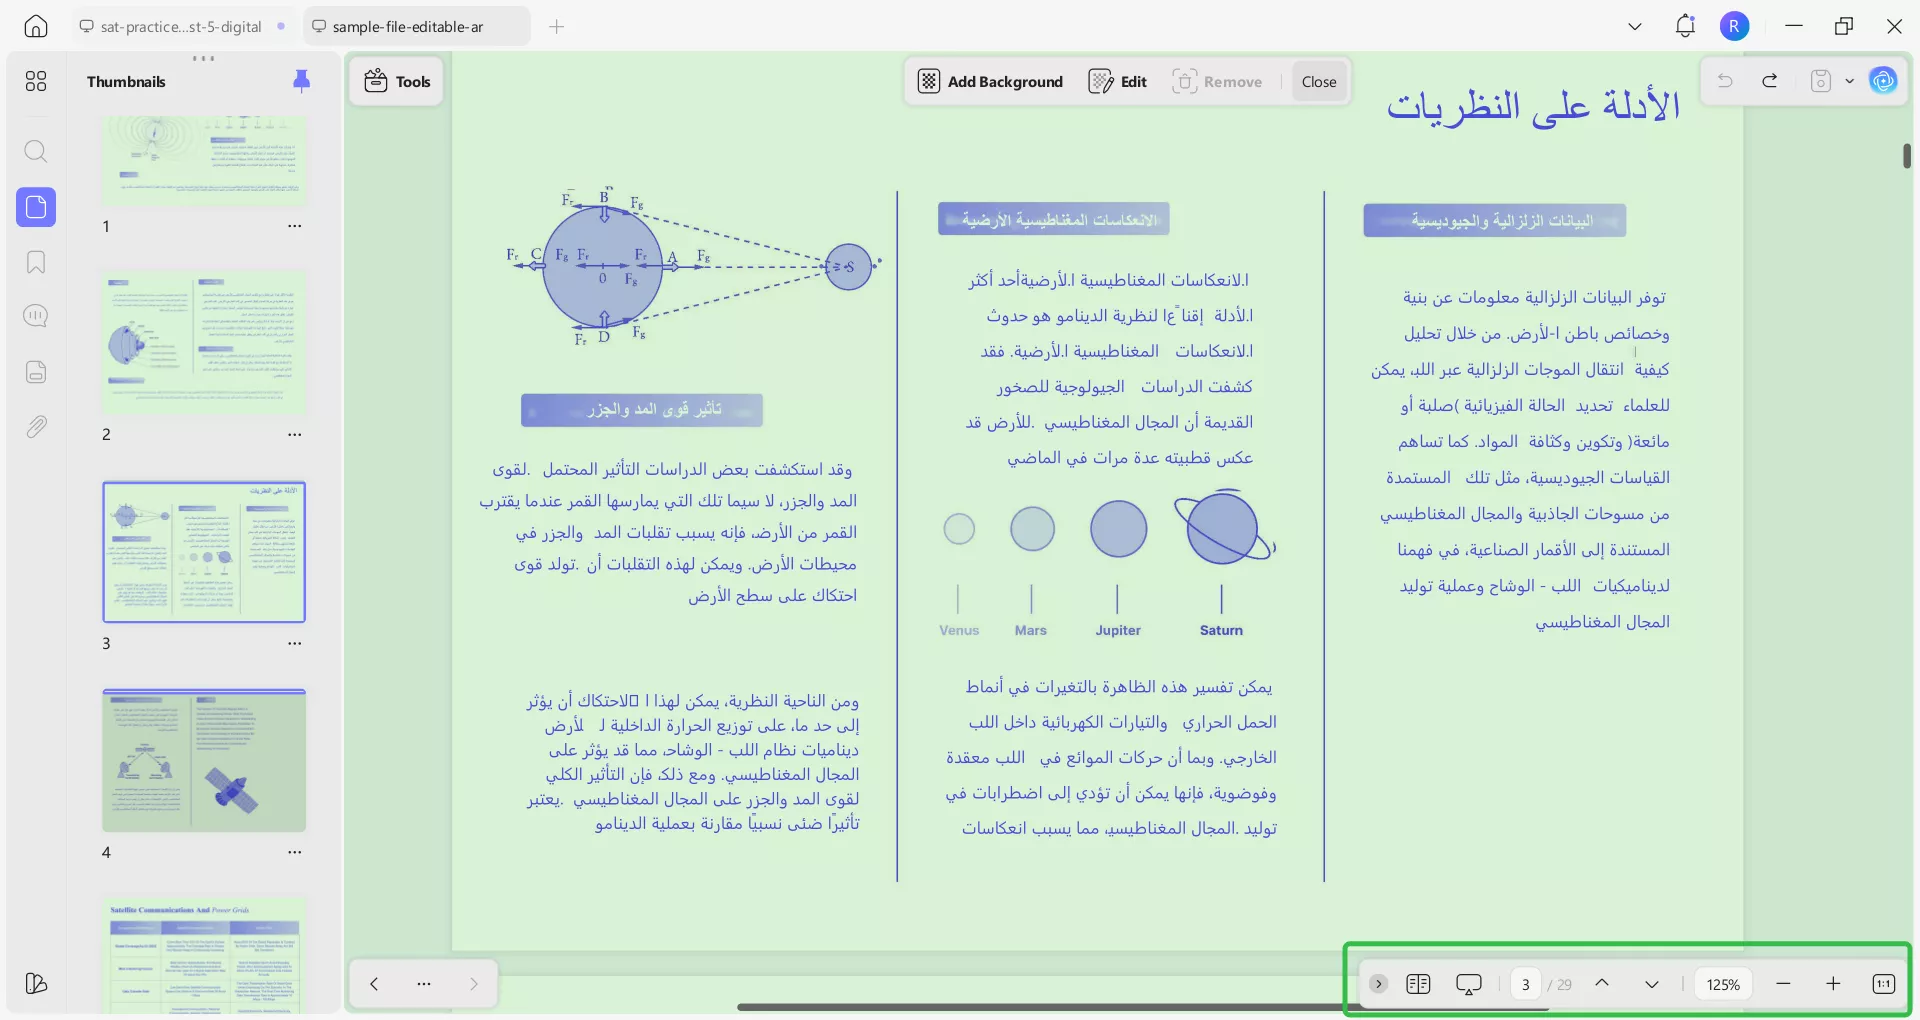
Task: Open the dropdown arrow near the notification bell
Action: [1634, 26]
